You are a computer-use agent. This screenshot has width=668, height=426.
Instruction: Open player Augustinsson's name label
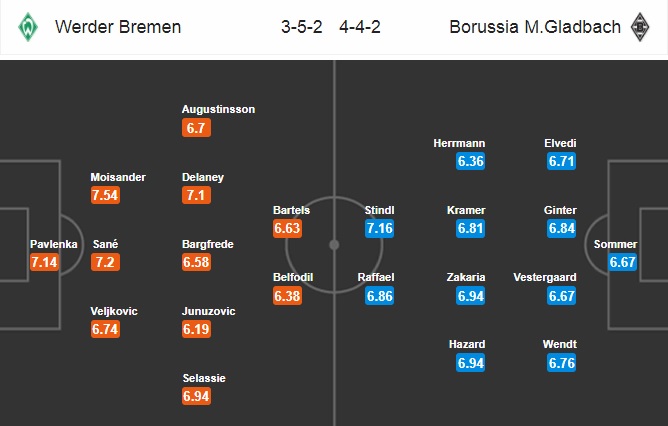(x=218, y=109)
